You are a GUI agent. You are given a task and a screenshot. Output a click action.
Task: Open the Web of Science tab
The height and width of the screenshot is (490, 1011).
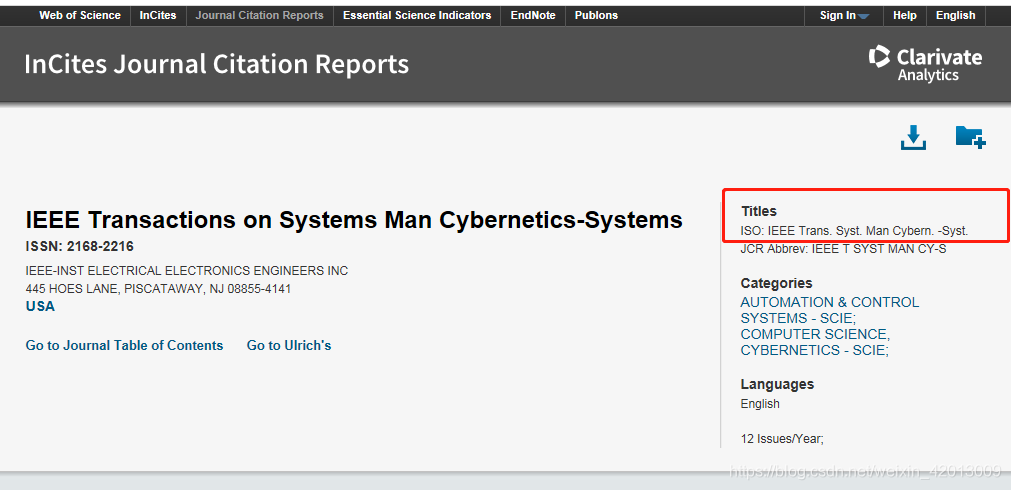(80, 15)
